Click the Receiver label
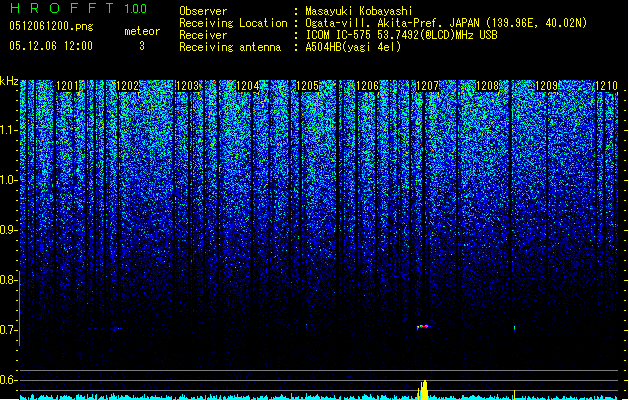The height and width of the screenshot is (400, 629). point(203,35)
